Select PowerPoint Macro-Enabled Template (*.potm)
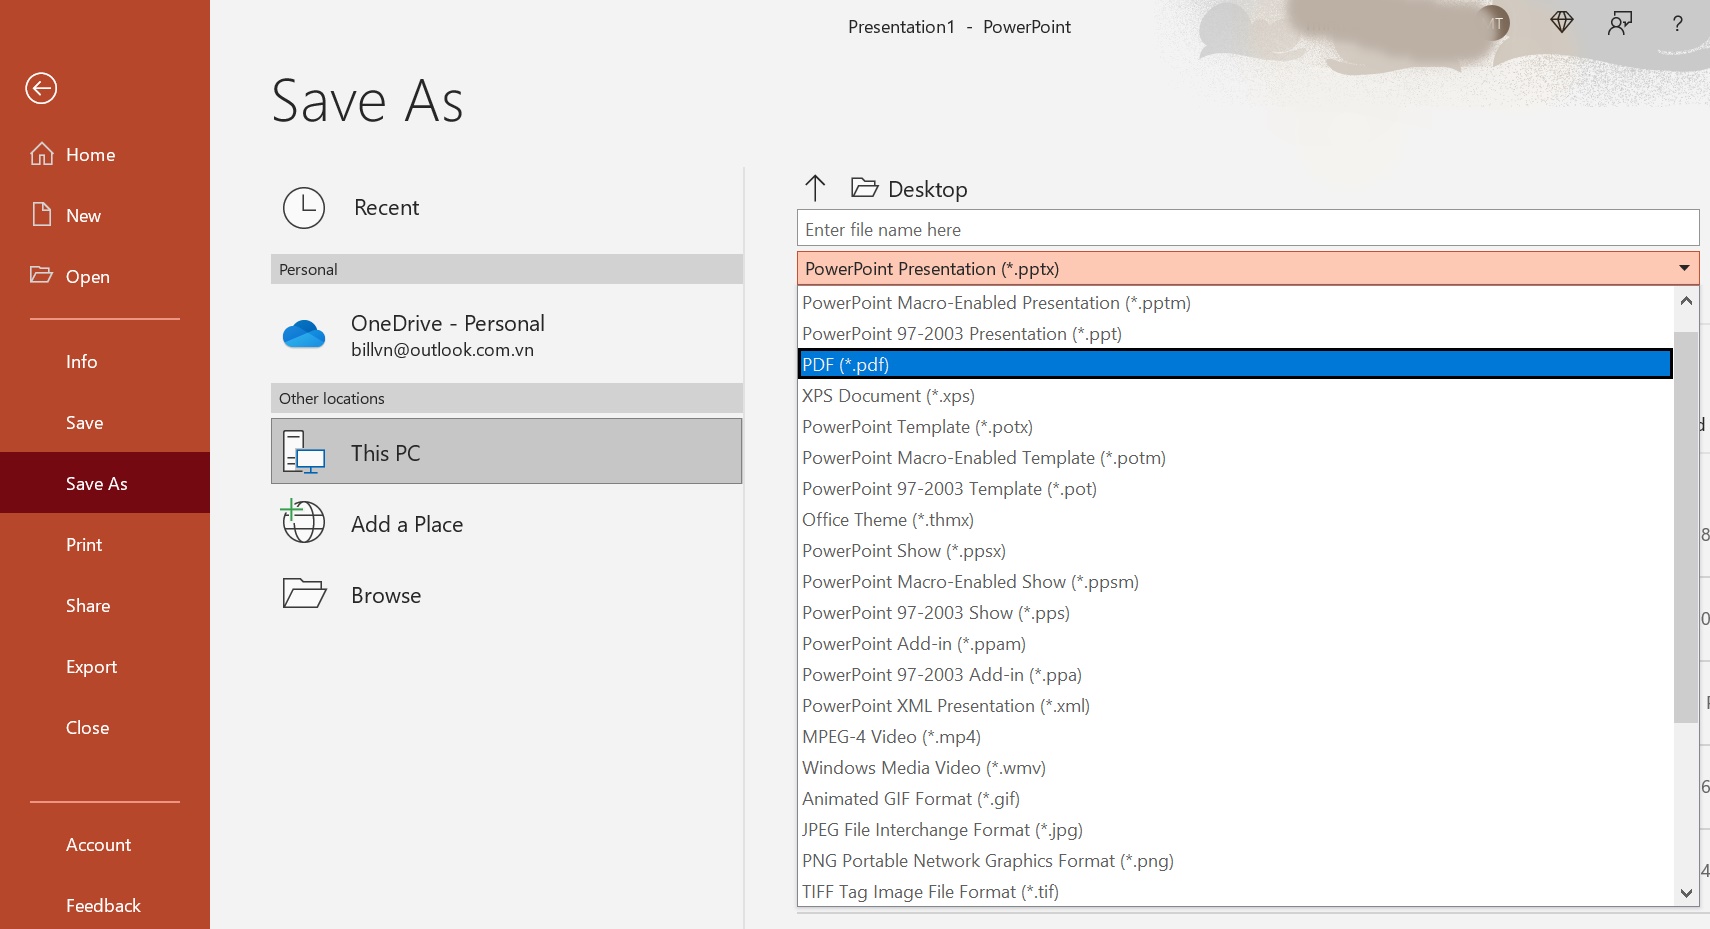1710x929 pixels. [1235, 458]
